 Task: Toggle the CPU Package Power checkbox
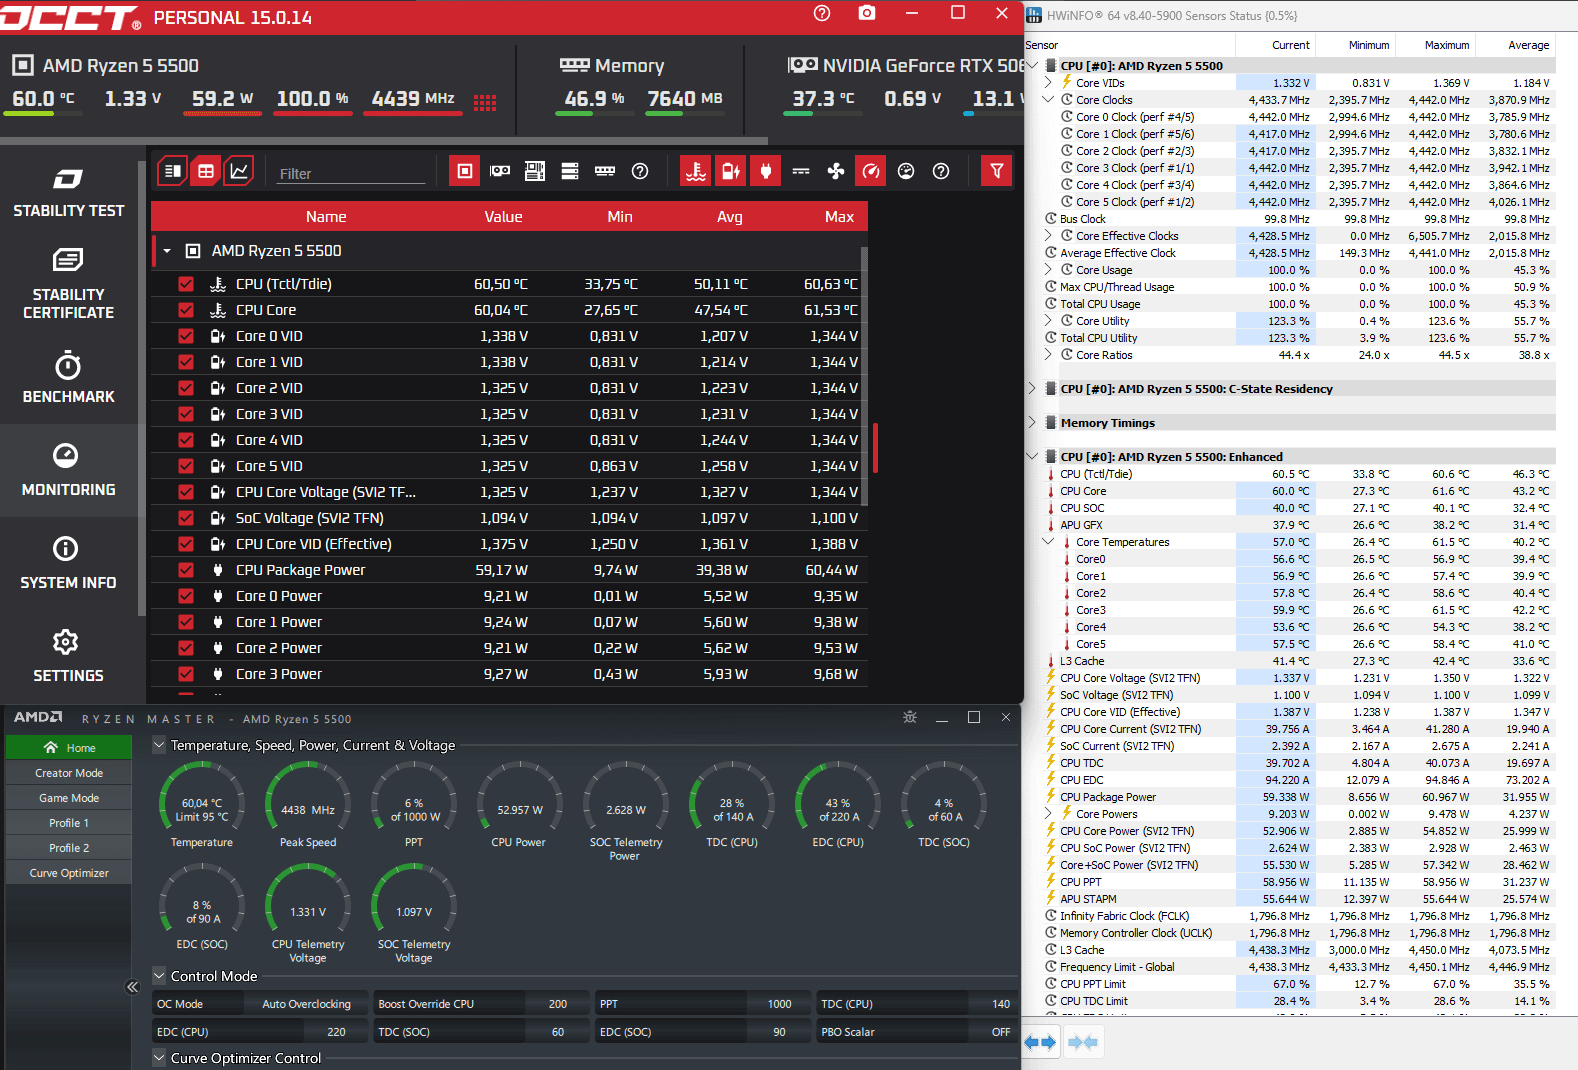click(186, 570)
